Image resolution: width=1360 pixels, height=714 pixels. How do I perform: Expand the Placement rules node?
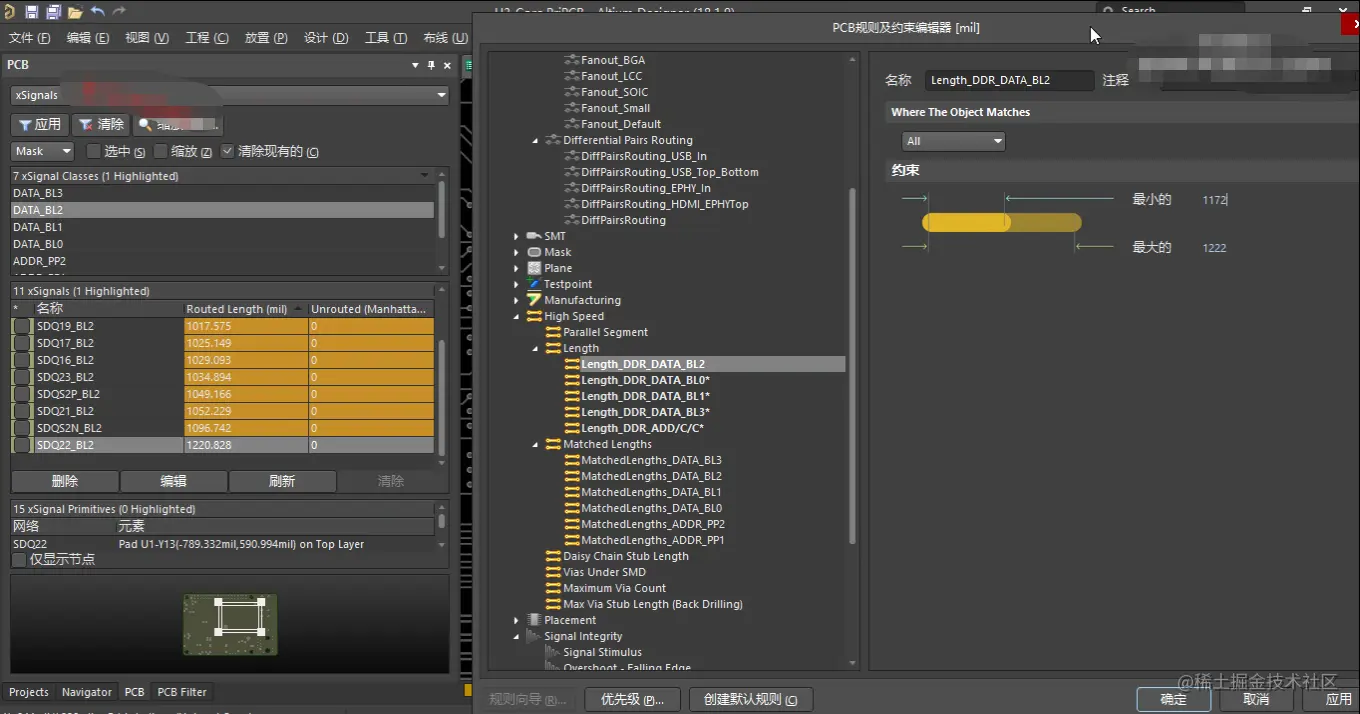[517, 620]
